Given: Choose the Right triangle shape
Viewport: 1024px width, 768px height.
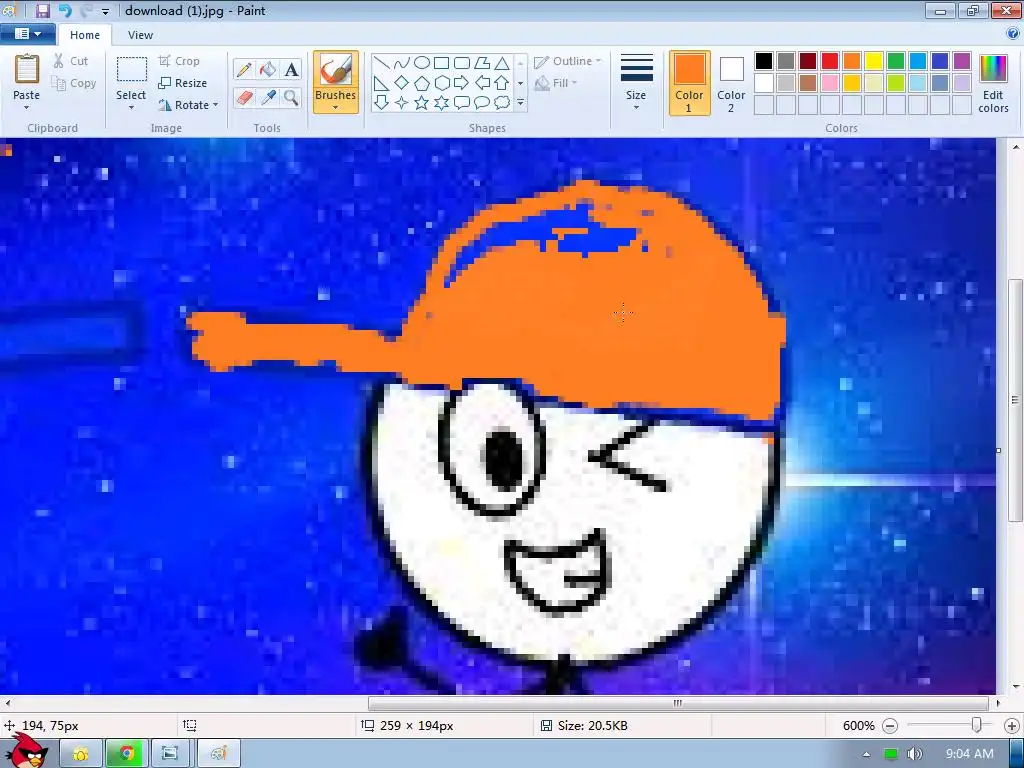Looking at the screenshot, I should 382,83.
